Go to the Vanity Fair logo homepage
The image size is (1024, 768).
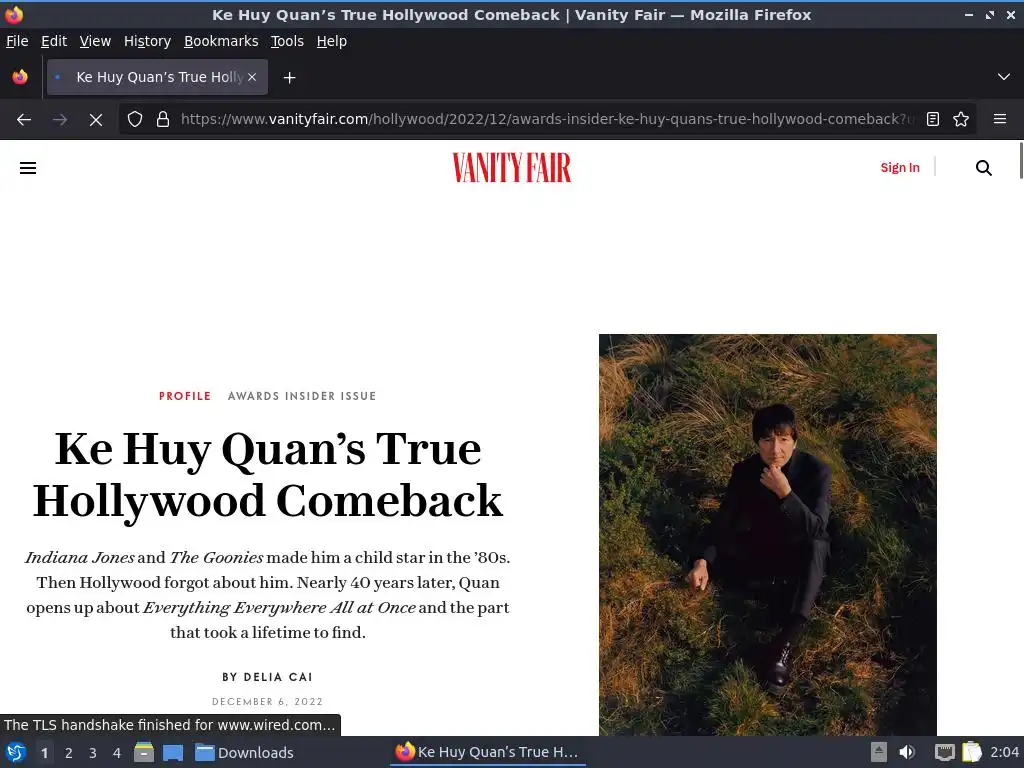[512, 168]
